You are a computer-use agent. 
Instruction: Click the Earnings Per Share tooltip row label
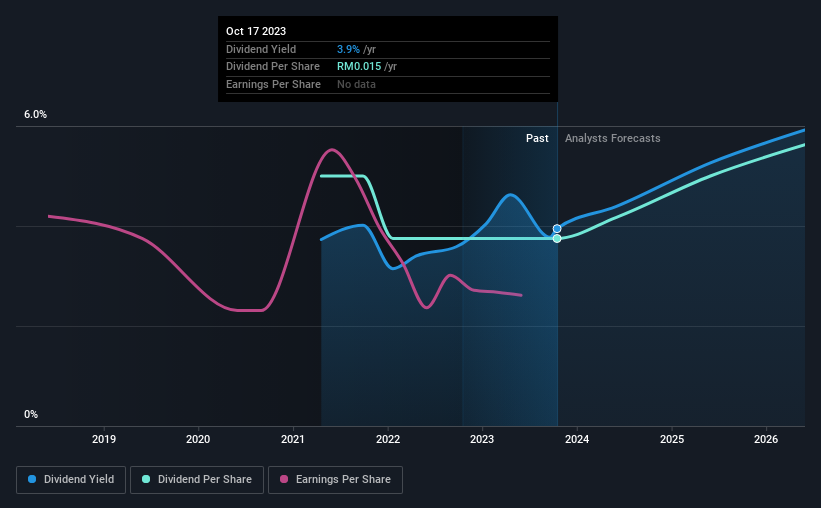[273, 84]
